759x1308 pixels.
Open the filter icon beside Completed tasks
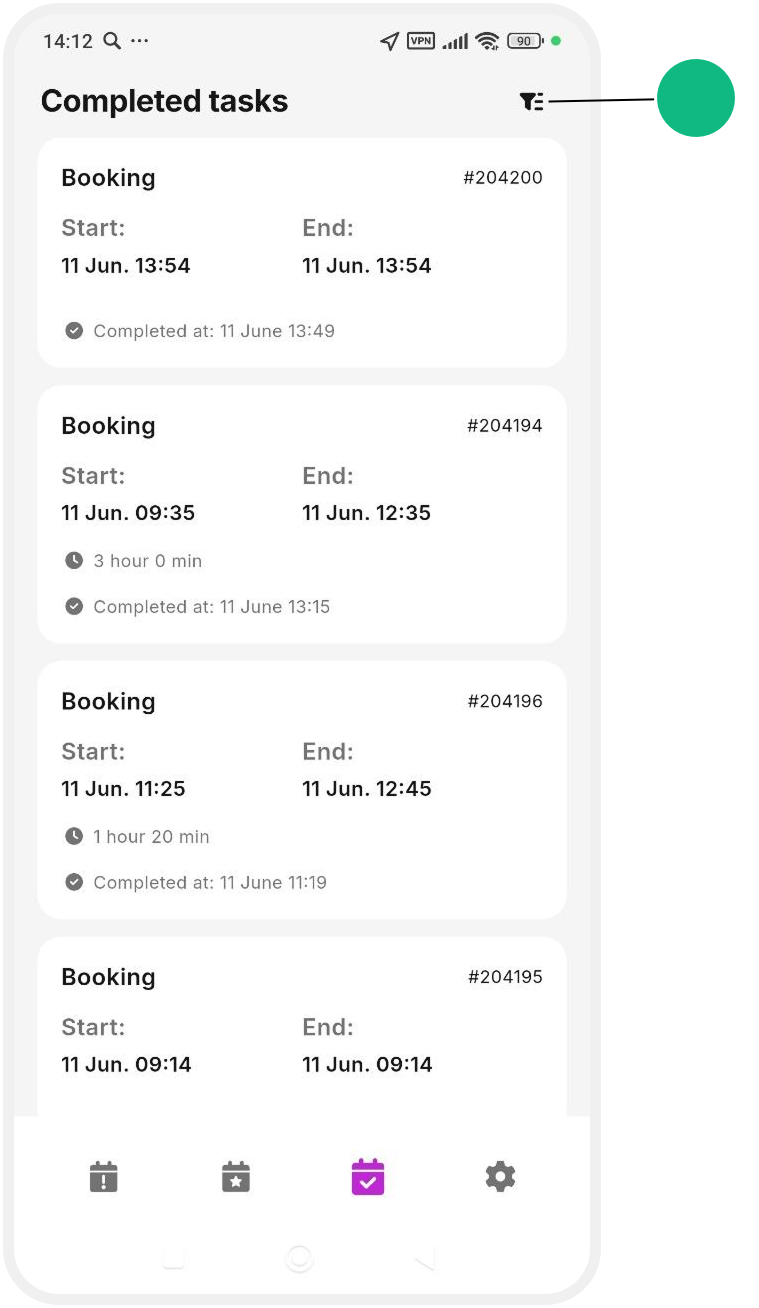(x=532, y=101)
